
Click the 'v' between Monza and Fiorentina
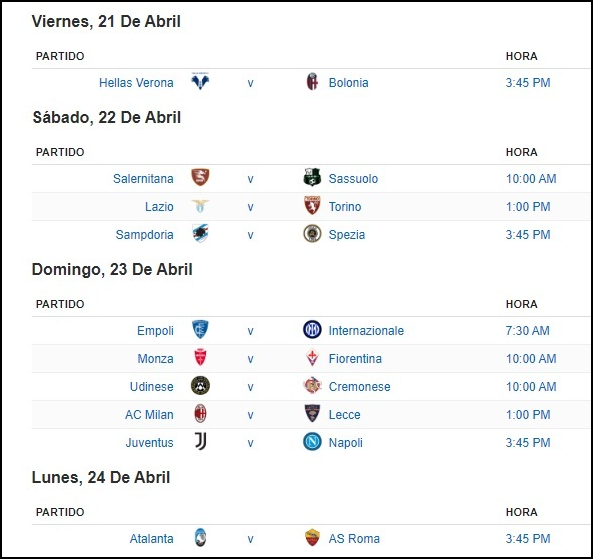coord(250,359)
